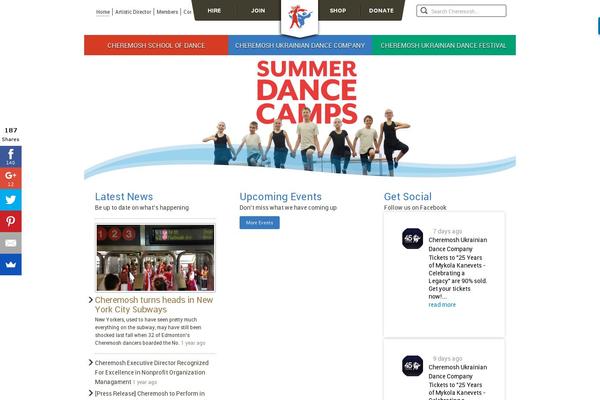The height and width of the screenshot is (400, 600).
Task: Open Cheremosh turns heads in New York headline
Action: [x=154, y=305]
